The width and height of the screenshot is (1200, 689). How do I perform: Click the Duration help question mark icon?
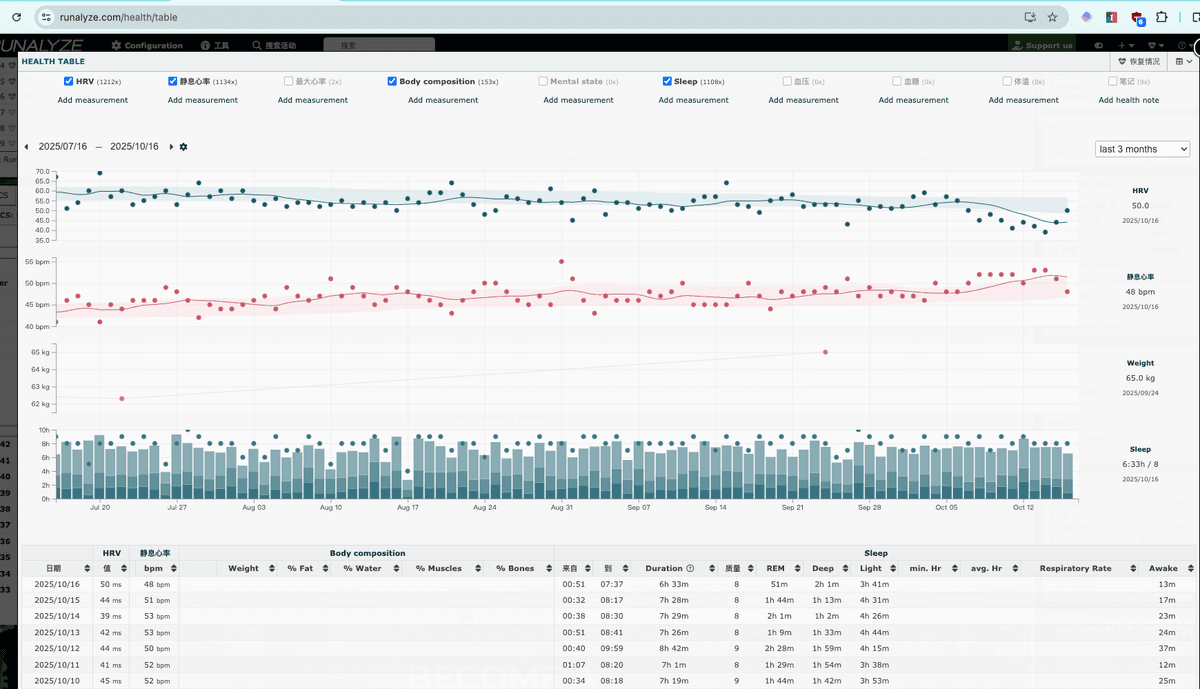[x=690, y=568]
